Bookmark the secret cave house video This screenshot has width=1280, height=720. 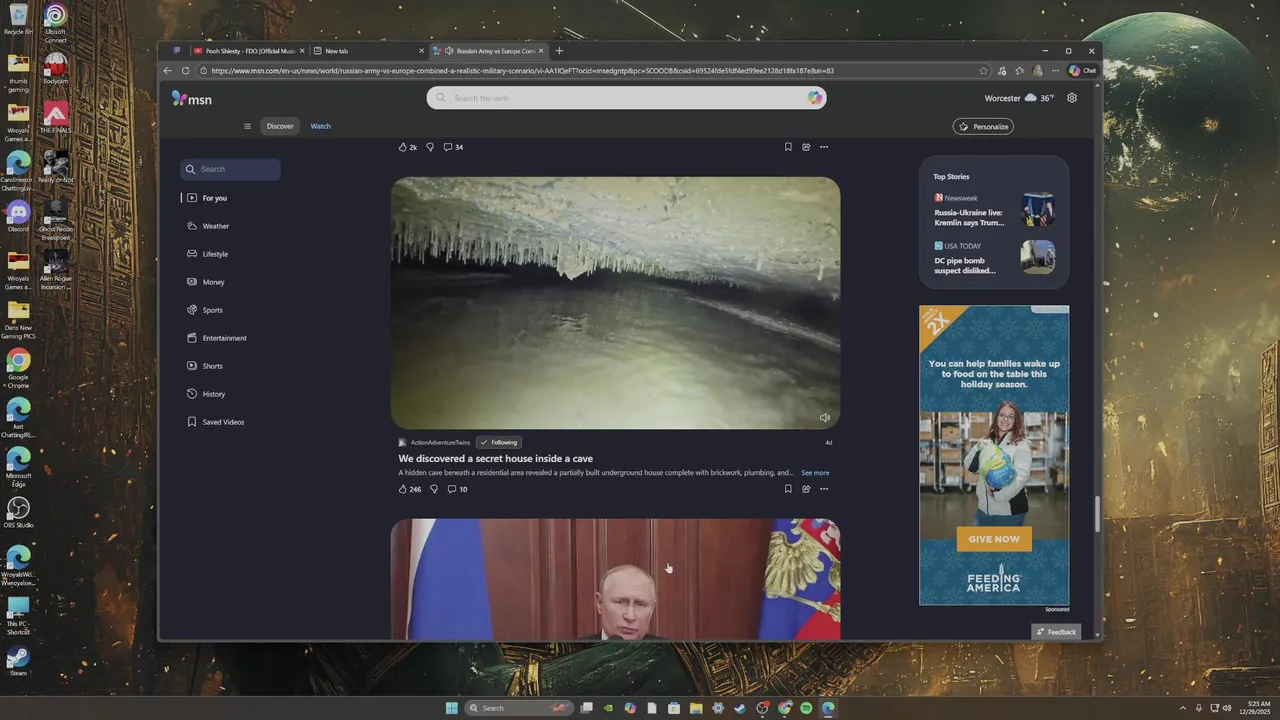pyautogui.click(x=788, y=489)
